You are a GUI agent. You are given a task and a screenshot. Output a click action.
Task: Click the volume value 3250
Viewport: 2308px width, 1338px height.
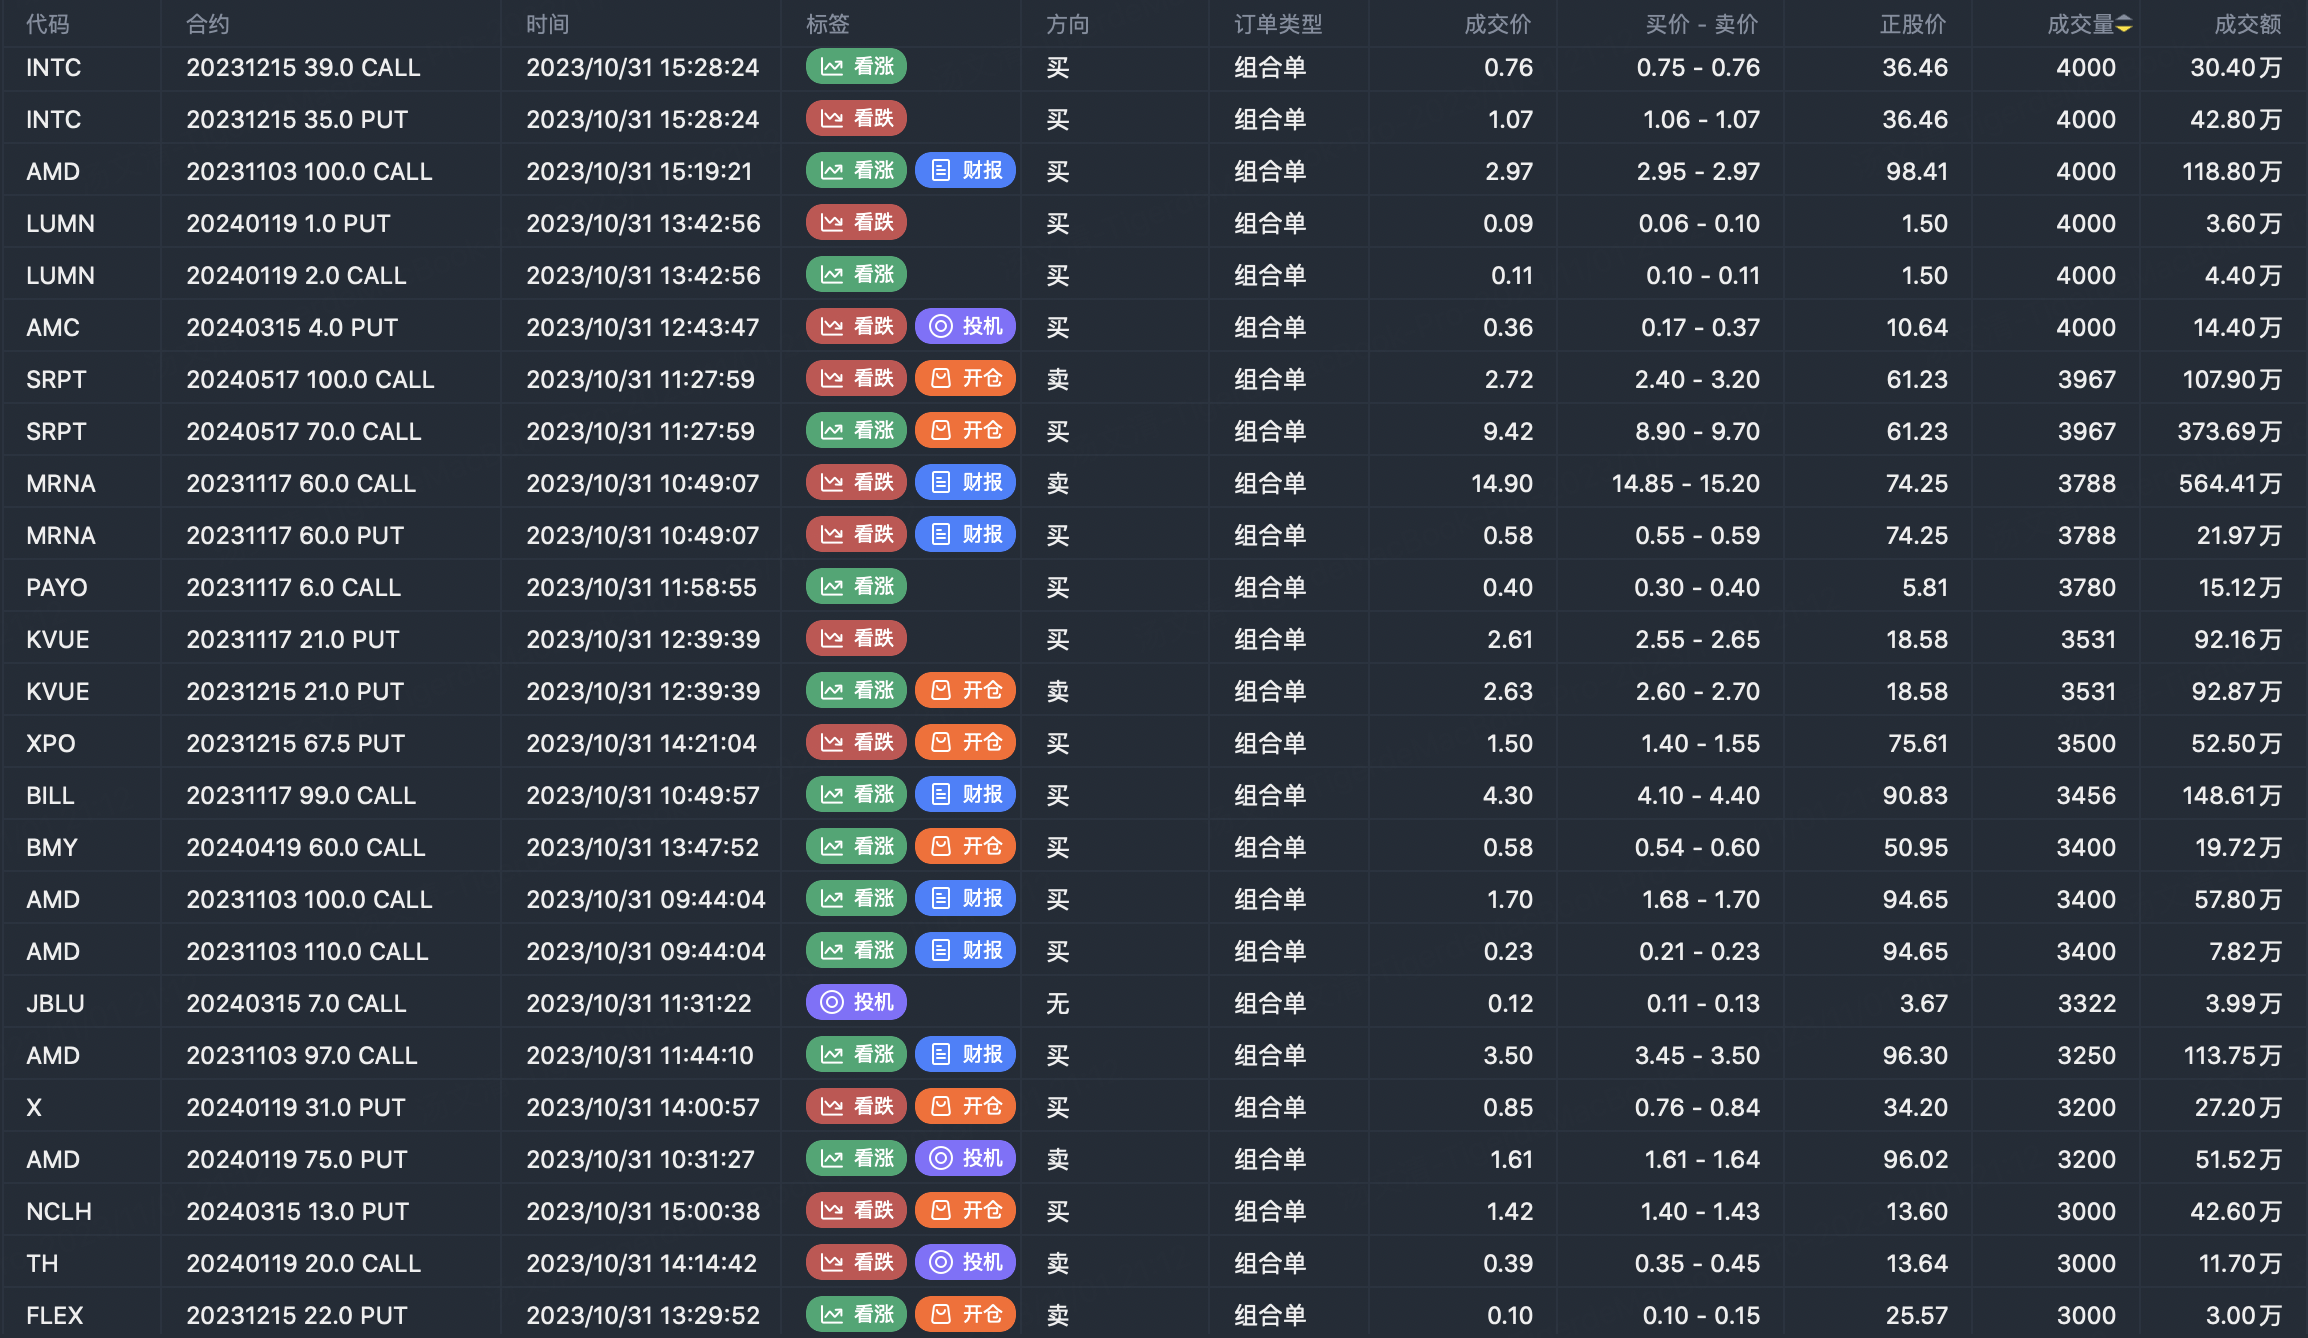click(2087, 1055)
